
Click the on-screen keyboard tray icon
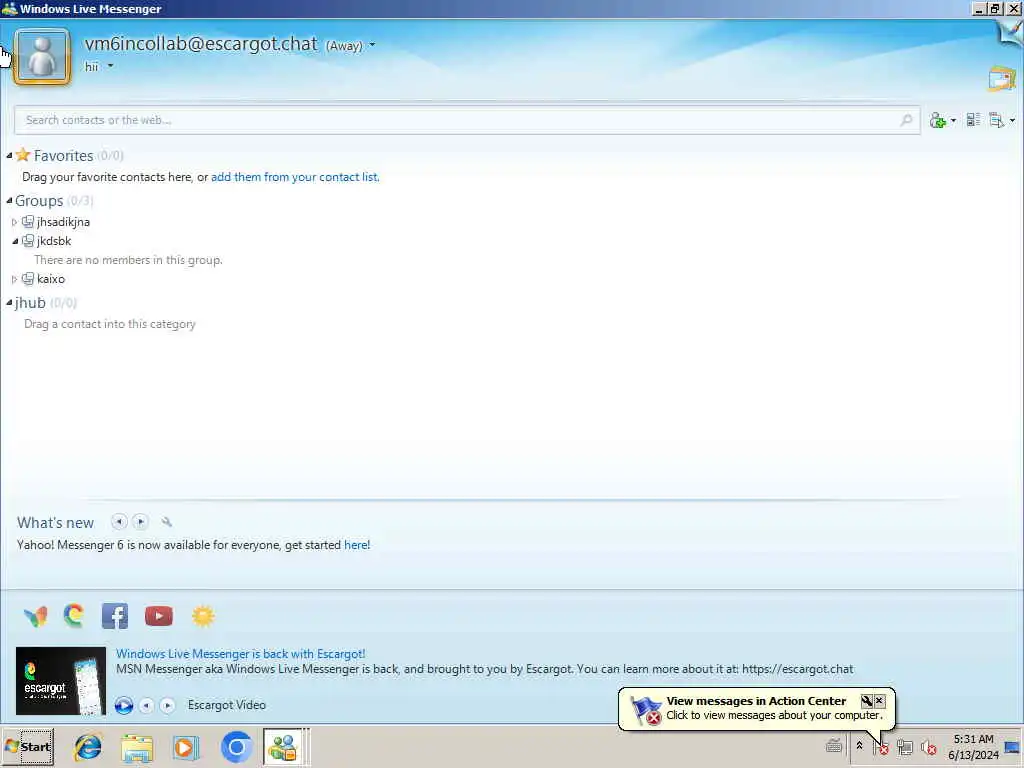[833, 746]
